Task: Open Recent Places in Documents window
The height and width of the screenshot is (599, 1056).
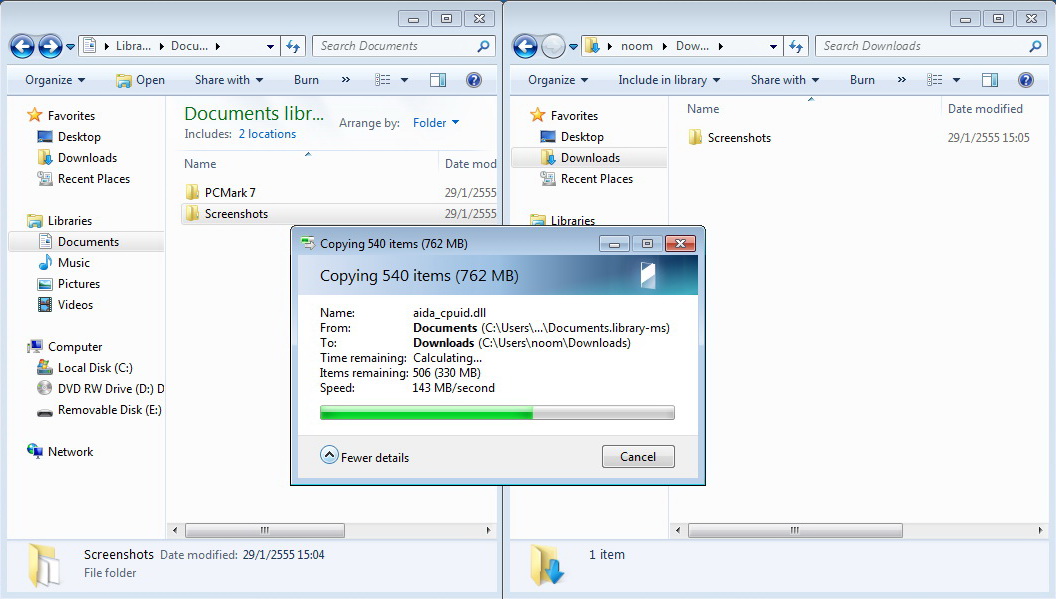Action: [x=94, y=179]
